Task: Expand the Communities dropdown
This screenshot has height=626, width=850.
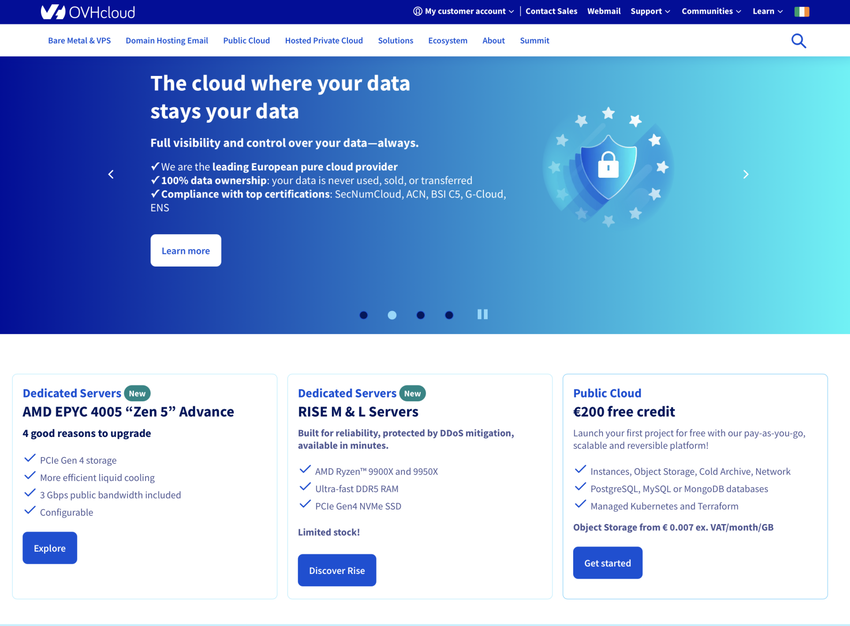Action: pos(711,12)
